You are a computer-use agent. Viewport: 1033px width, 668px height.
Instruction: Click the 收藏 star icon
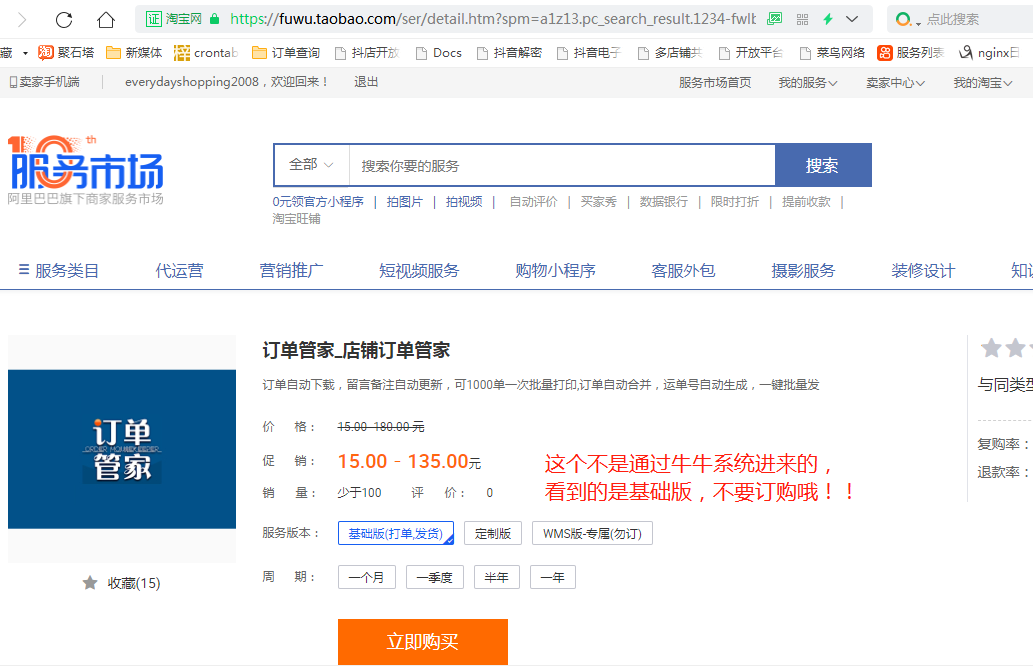(90, 582)
